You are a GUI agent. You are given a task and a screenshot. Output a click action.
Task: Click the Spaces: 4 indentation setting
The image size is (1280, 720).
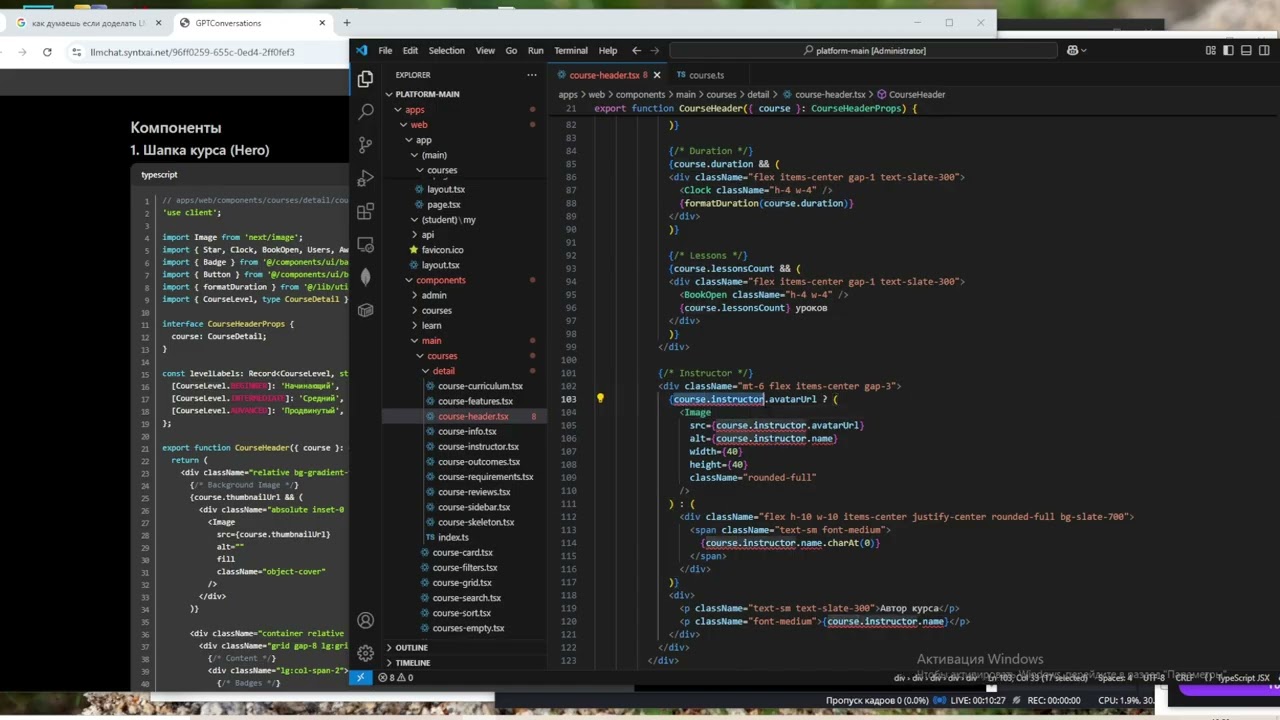[x=1114, y=677]
